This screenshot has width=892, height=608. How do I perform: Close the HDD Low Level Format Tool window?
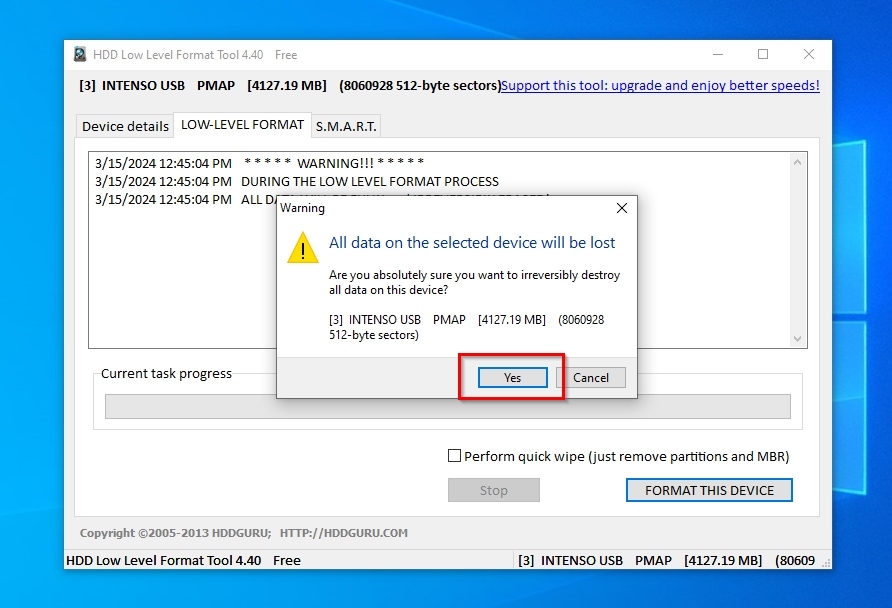coord(808,55)
